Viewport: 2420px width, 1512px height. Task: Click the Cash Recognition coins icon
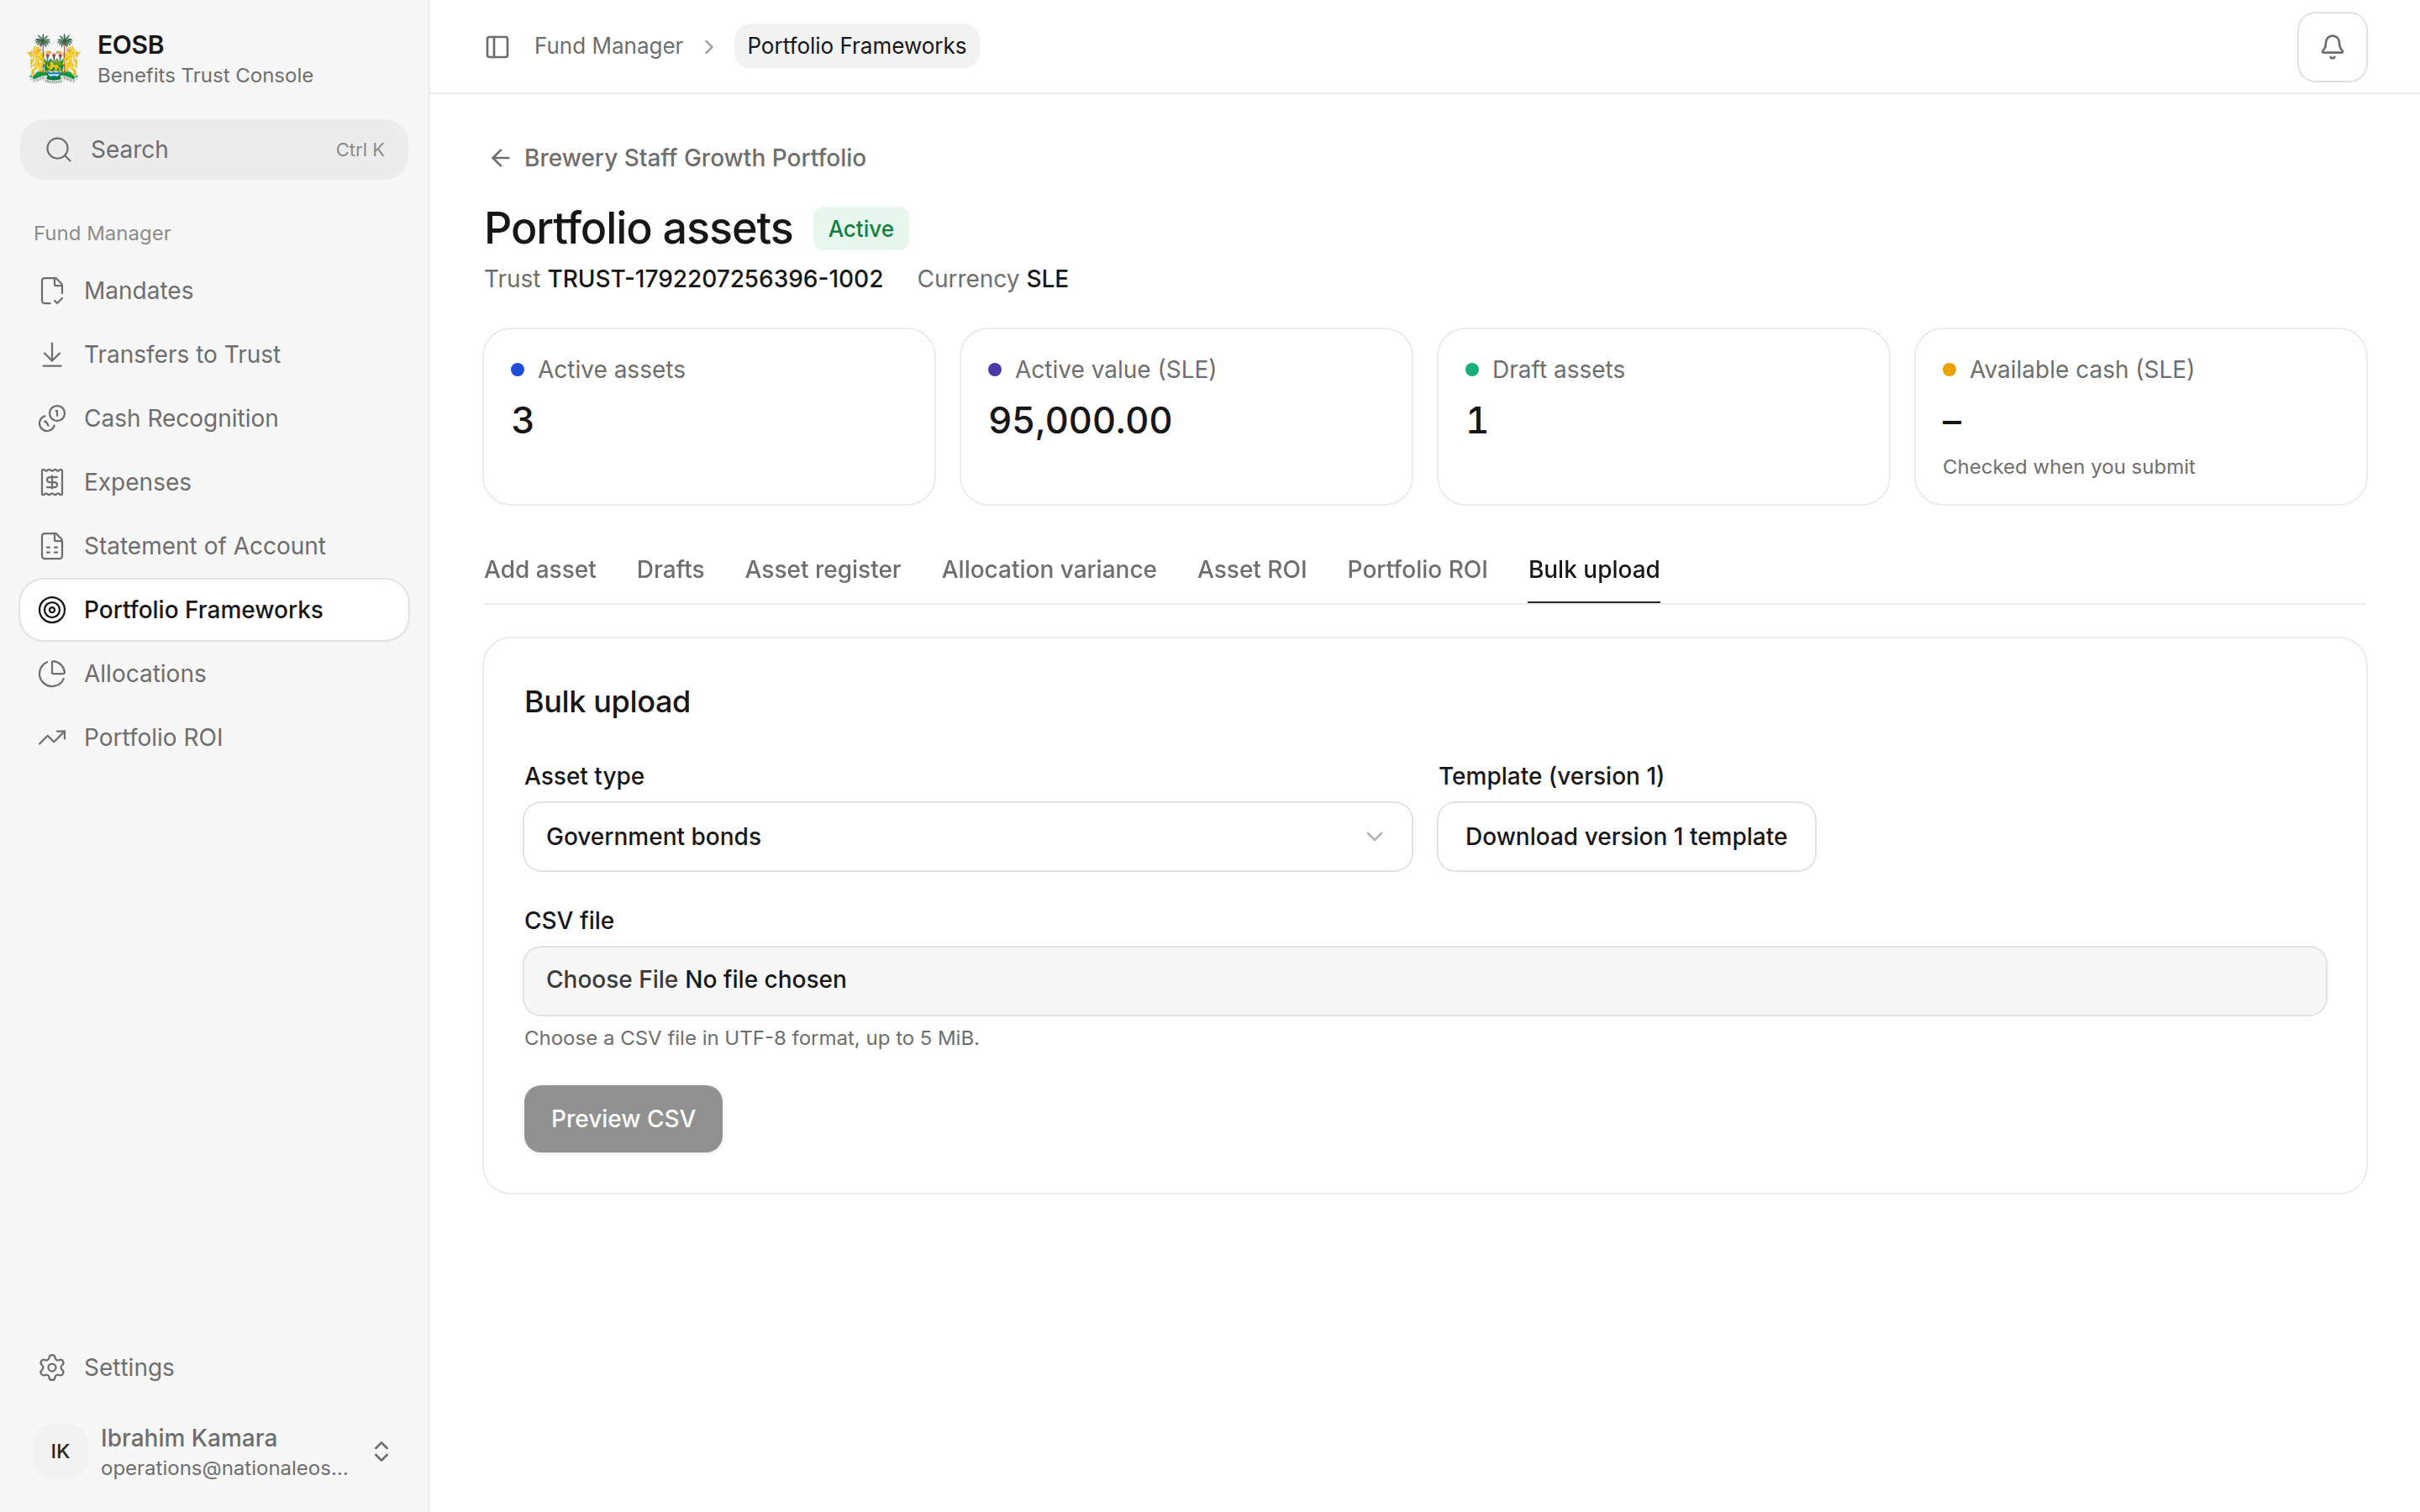click(52, 418)
